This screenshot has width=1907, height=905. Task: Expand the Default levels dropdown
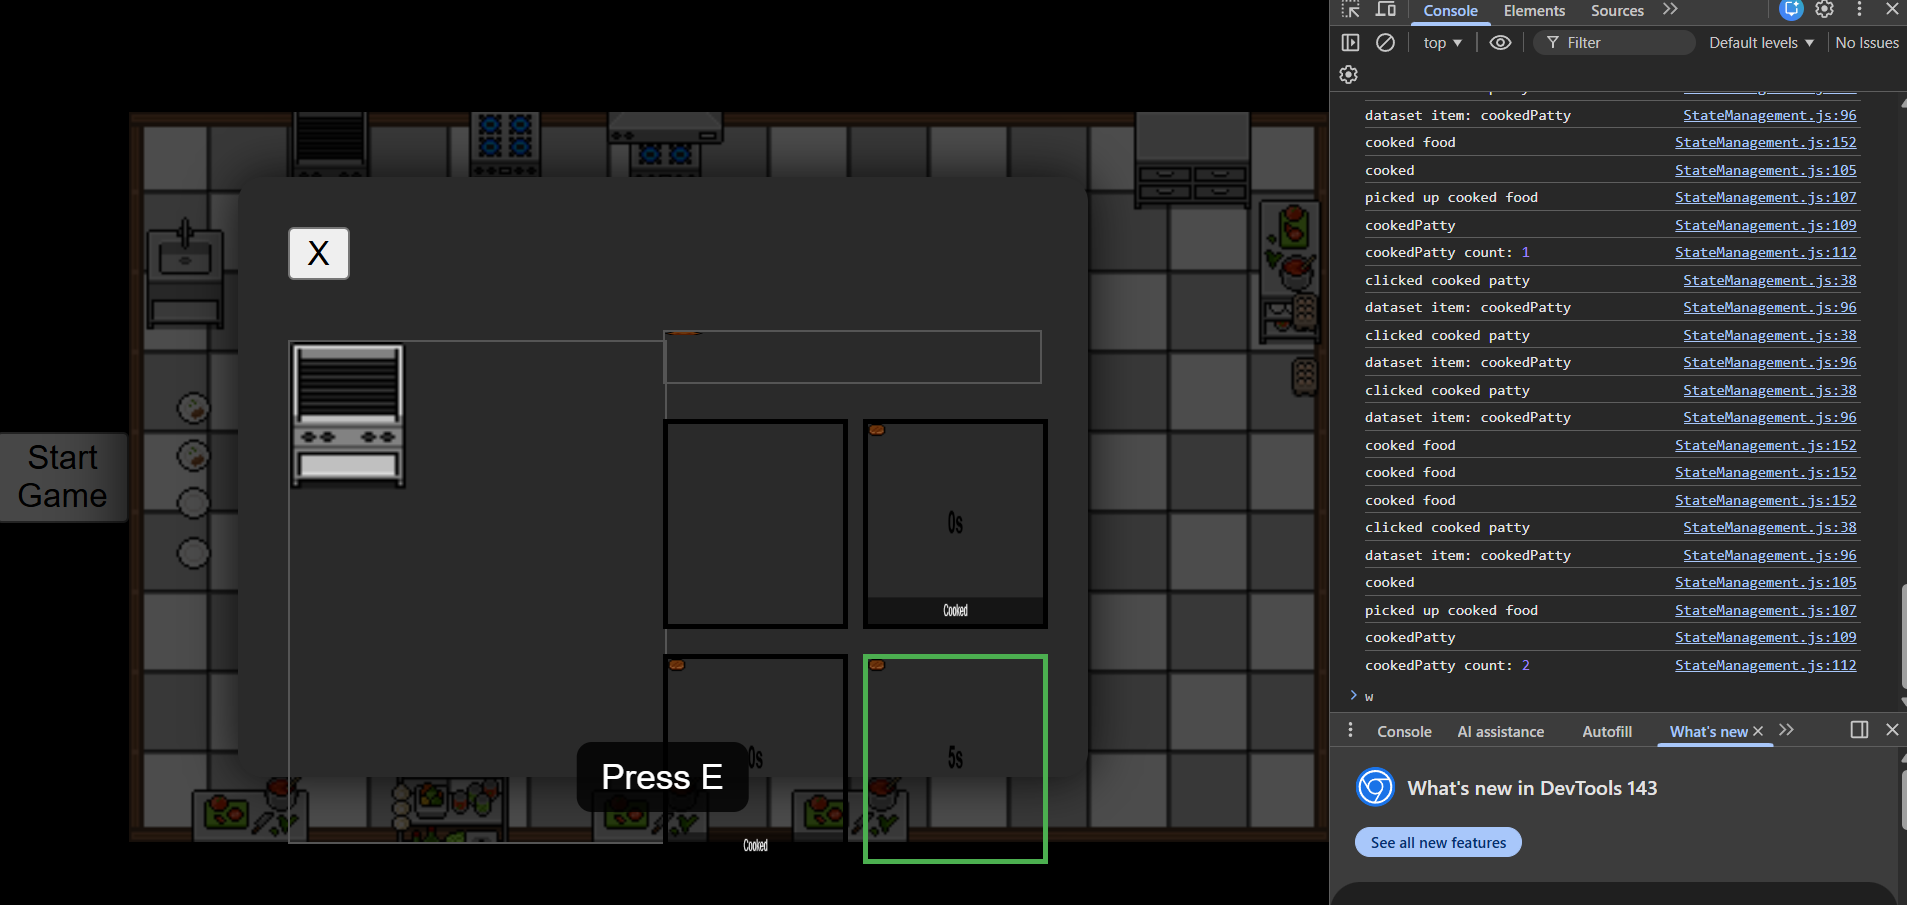click(x=1761, y=43)
